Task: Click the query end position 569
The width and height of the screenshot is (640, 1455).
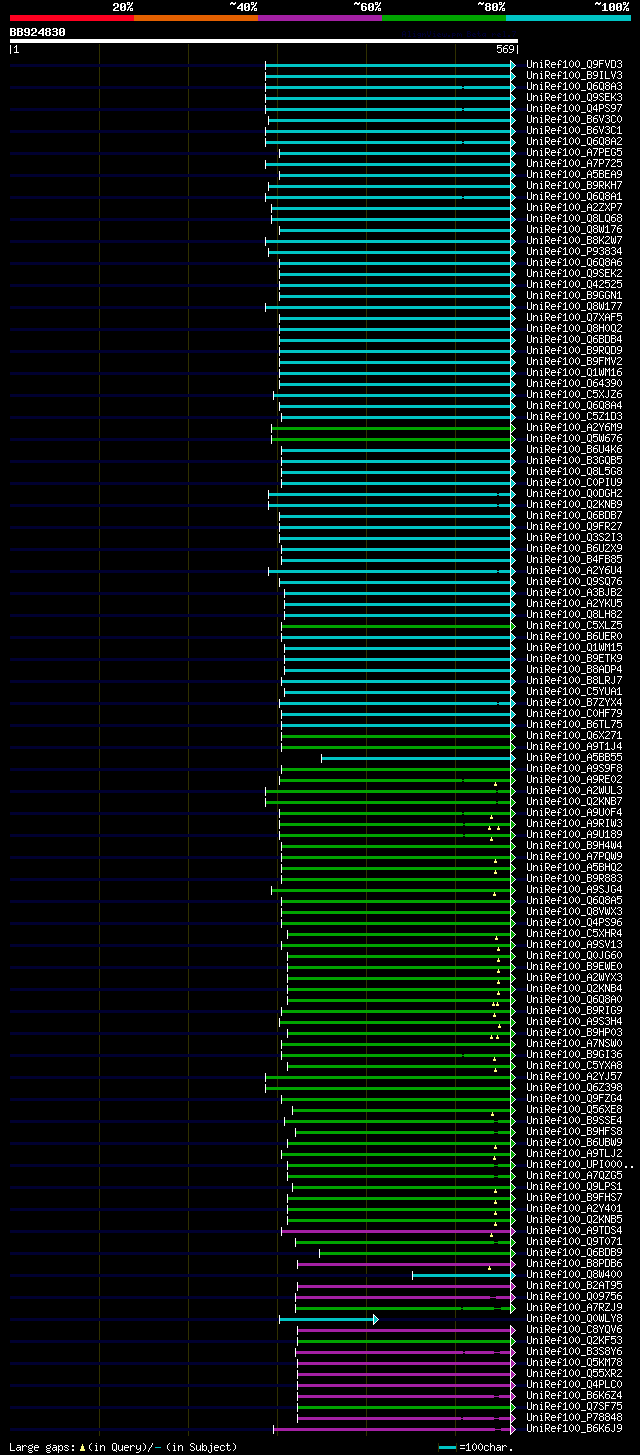Action: (x=505, y=49)
